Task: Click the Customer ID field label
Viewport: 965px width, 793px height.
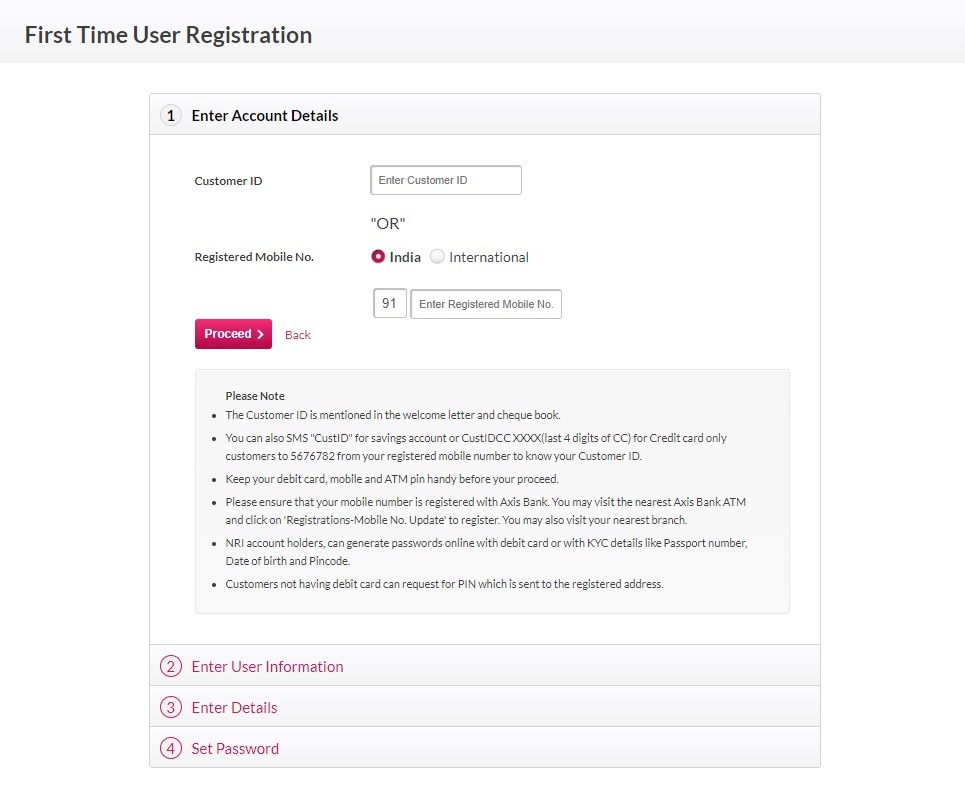Action: click(228, 181)
